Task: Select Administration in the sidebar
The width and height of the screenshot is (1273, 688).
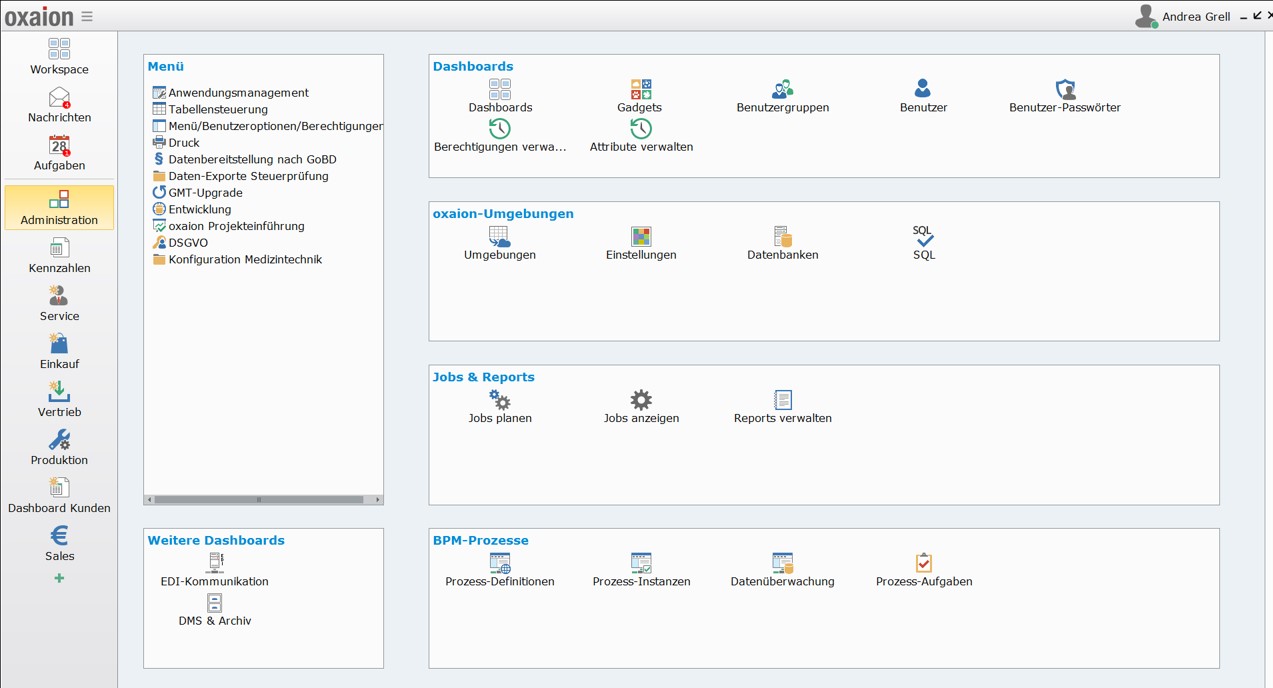Action: pos(59,208)
